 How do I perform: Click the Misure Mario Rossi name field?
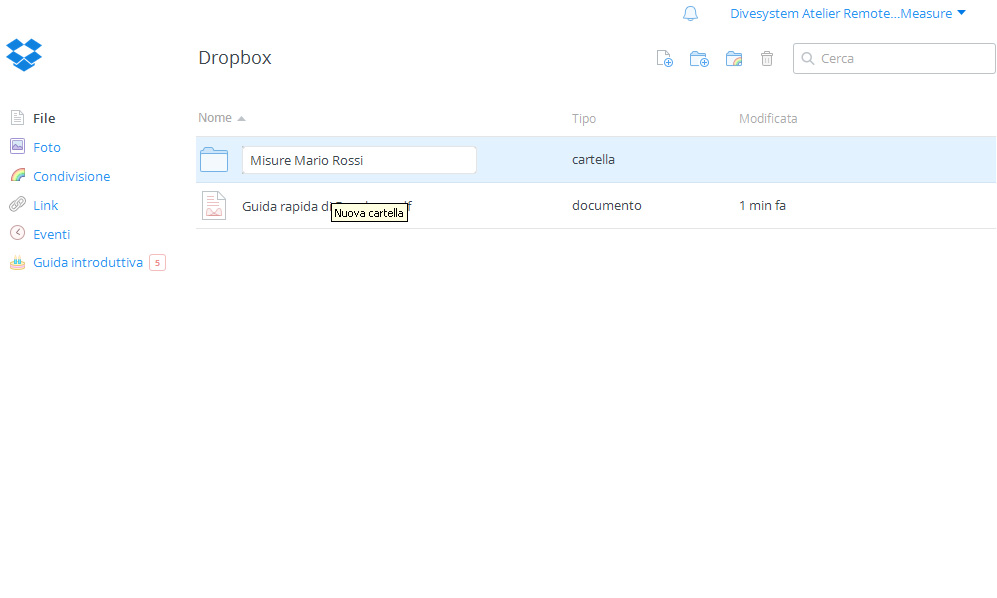click(359, 160)
